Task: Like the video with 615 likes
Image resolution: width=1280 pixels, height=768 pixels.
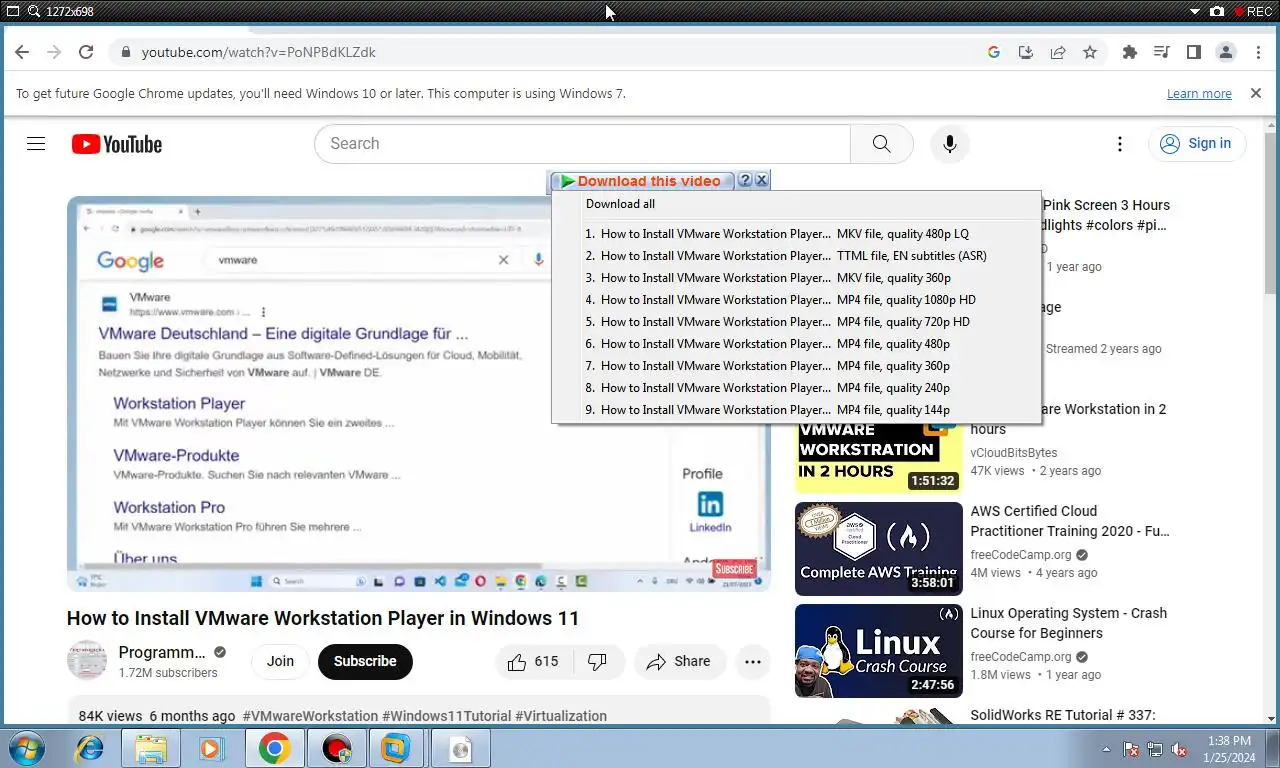Action: pyautogui.click(x=533, y=661)
